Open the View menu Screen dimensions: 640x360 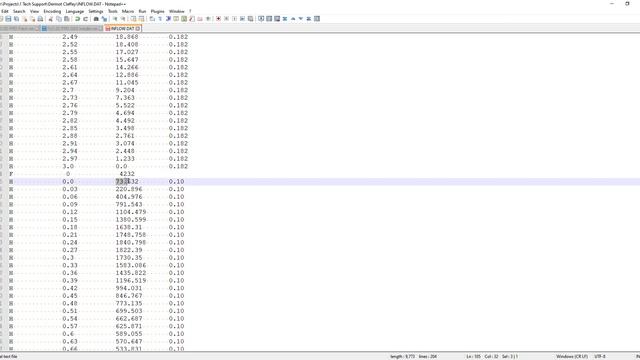pos(34,11)
